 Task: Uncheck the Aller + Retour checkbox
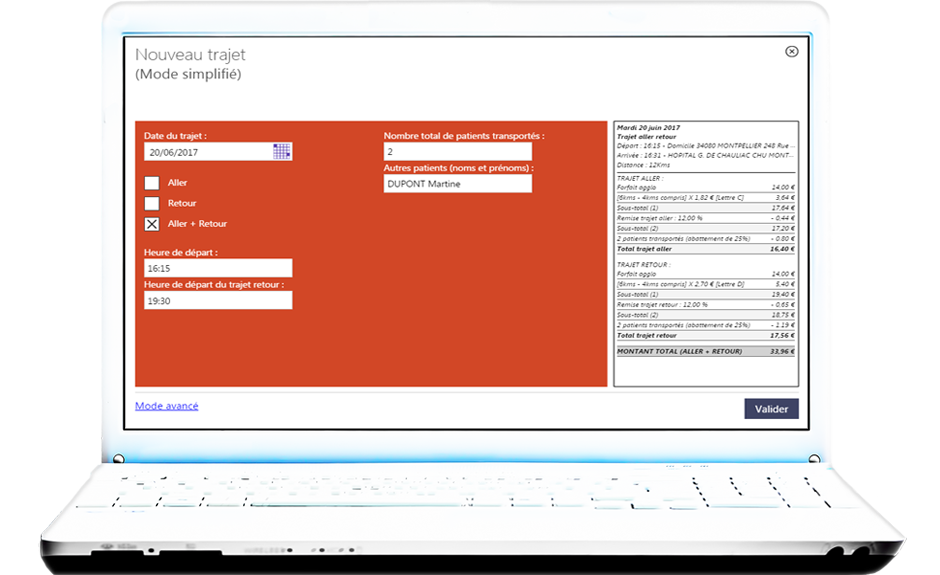152,225
